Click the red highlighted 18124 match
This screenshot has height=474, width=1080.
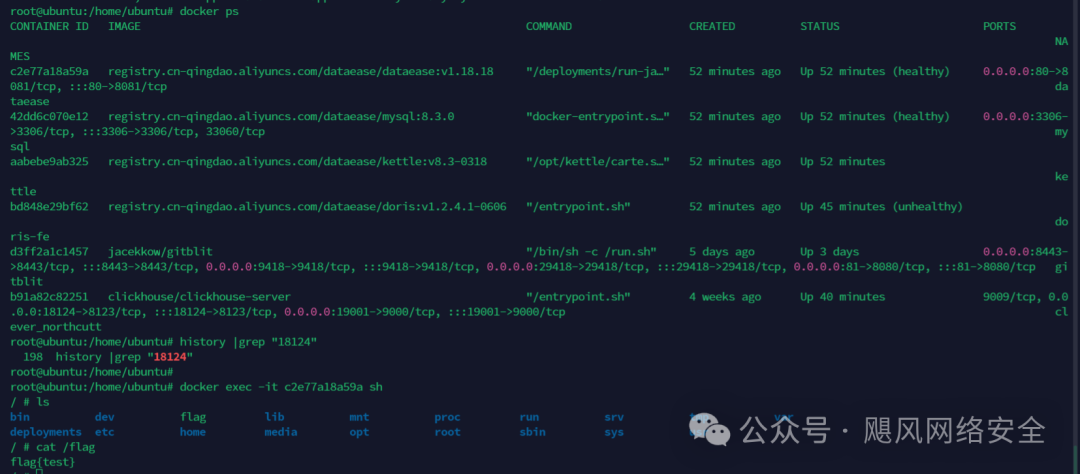click(169, 357)
